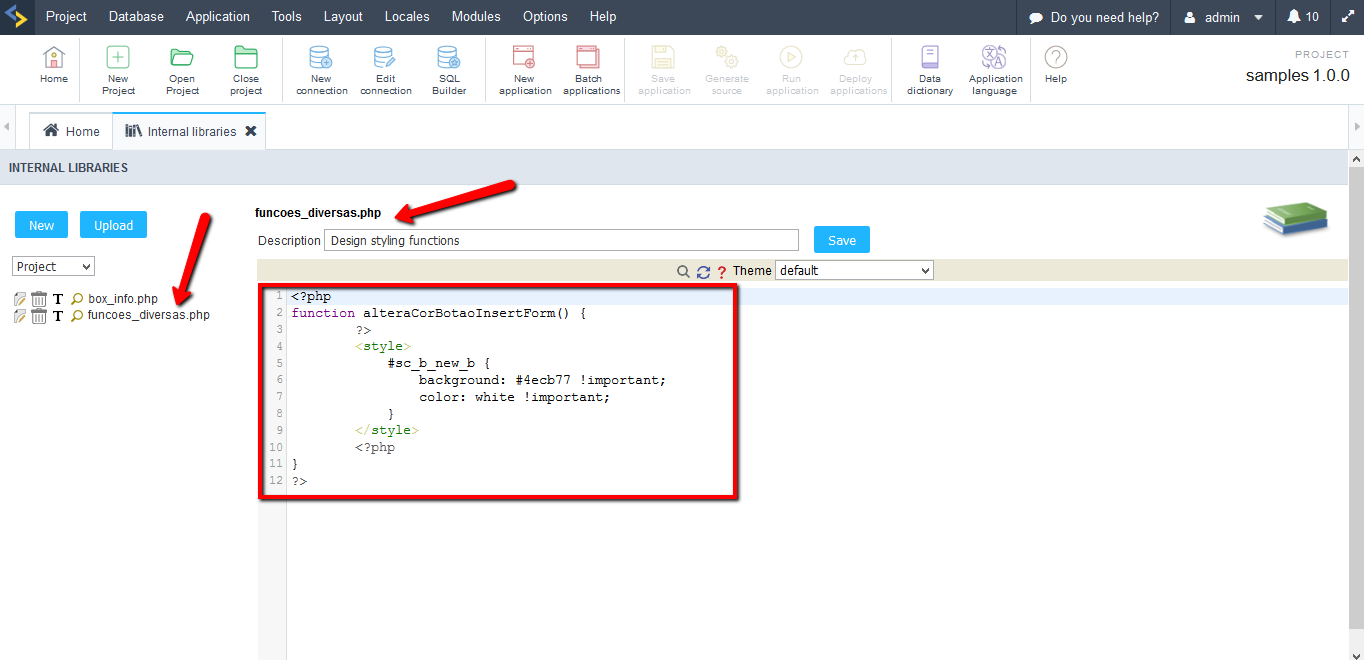This screenshot has height=660, width=1364.
Task: Toggle fullscreen with the expand arrows icon
Action: (1346, 17)
